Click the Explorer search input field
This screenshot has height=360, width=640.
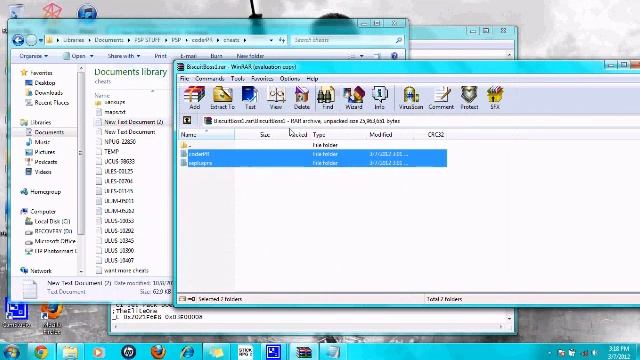(343, 40)
